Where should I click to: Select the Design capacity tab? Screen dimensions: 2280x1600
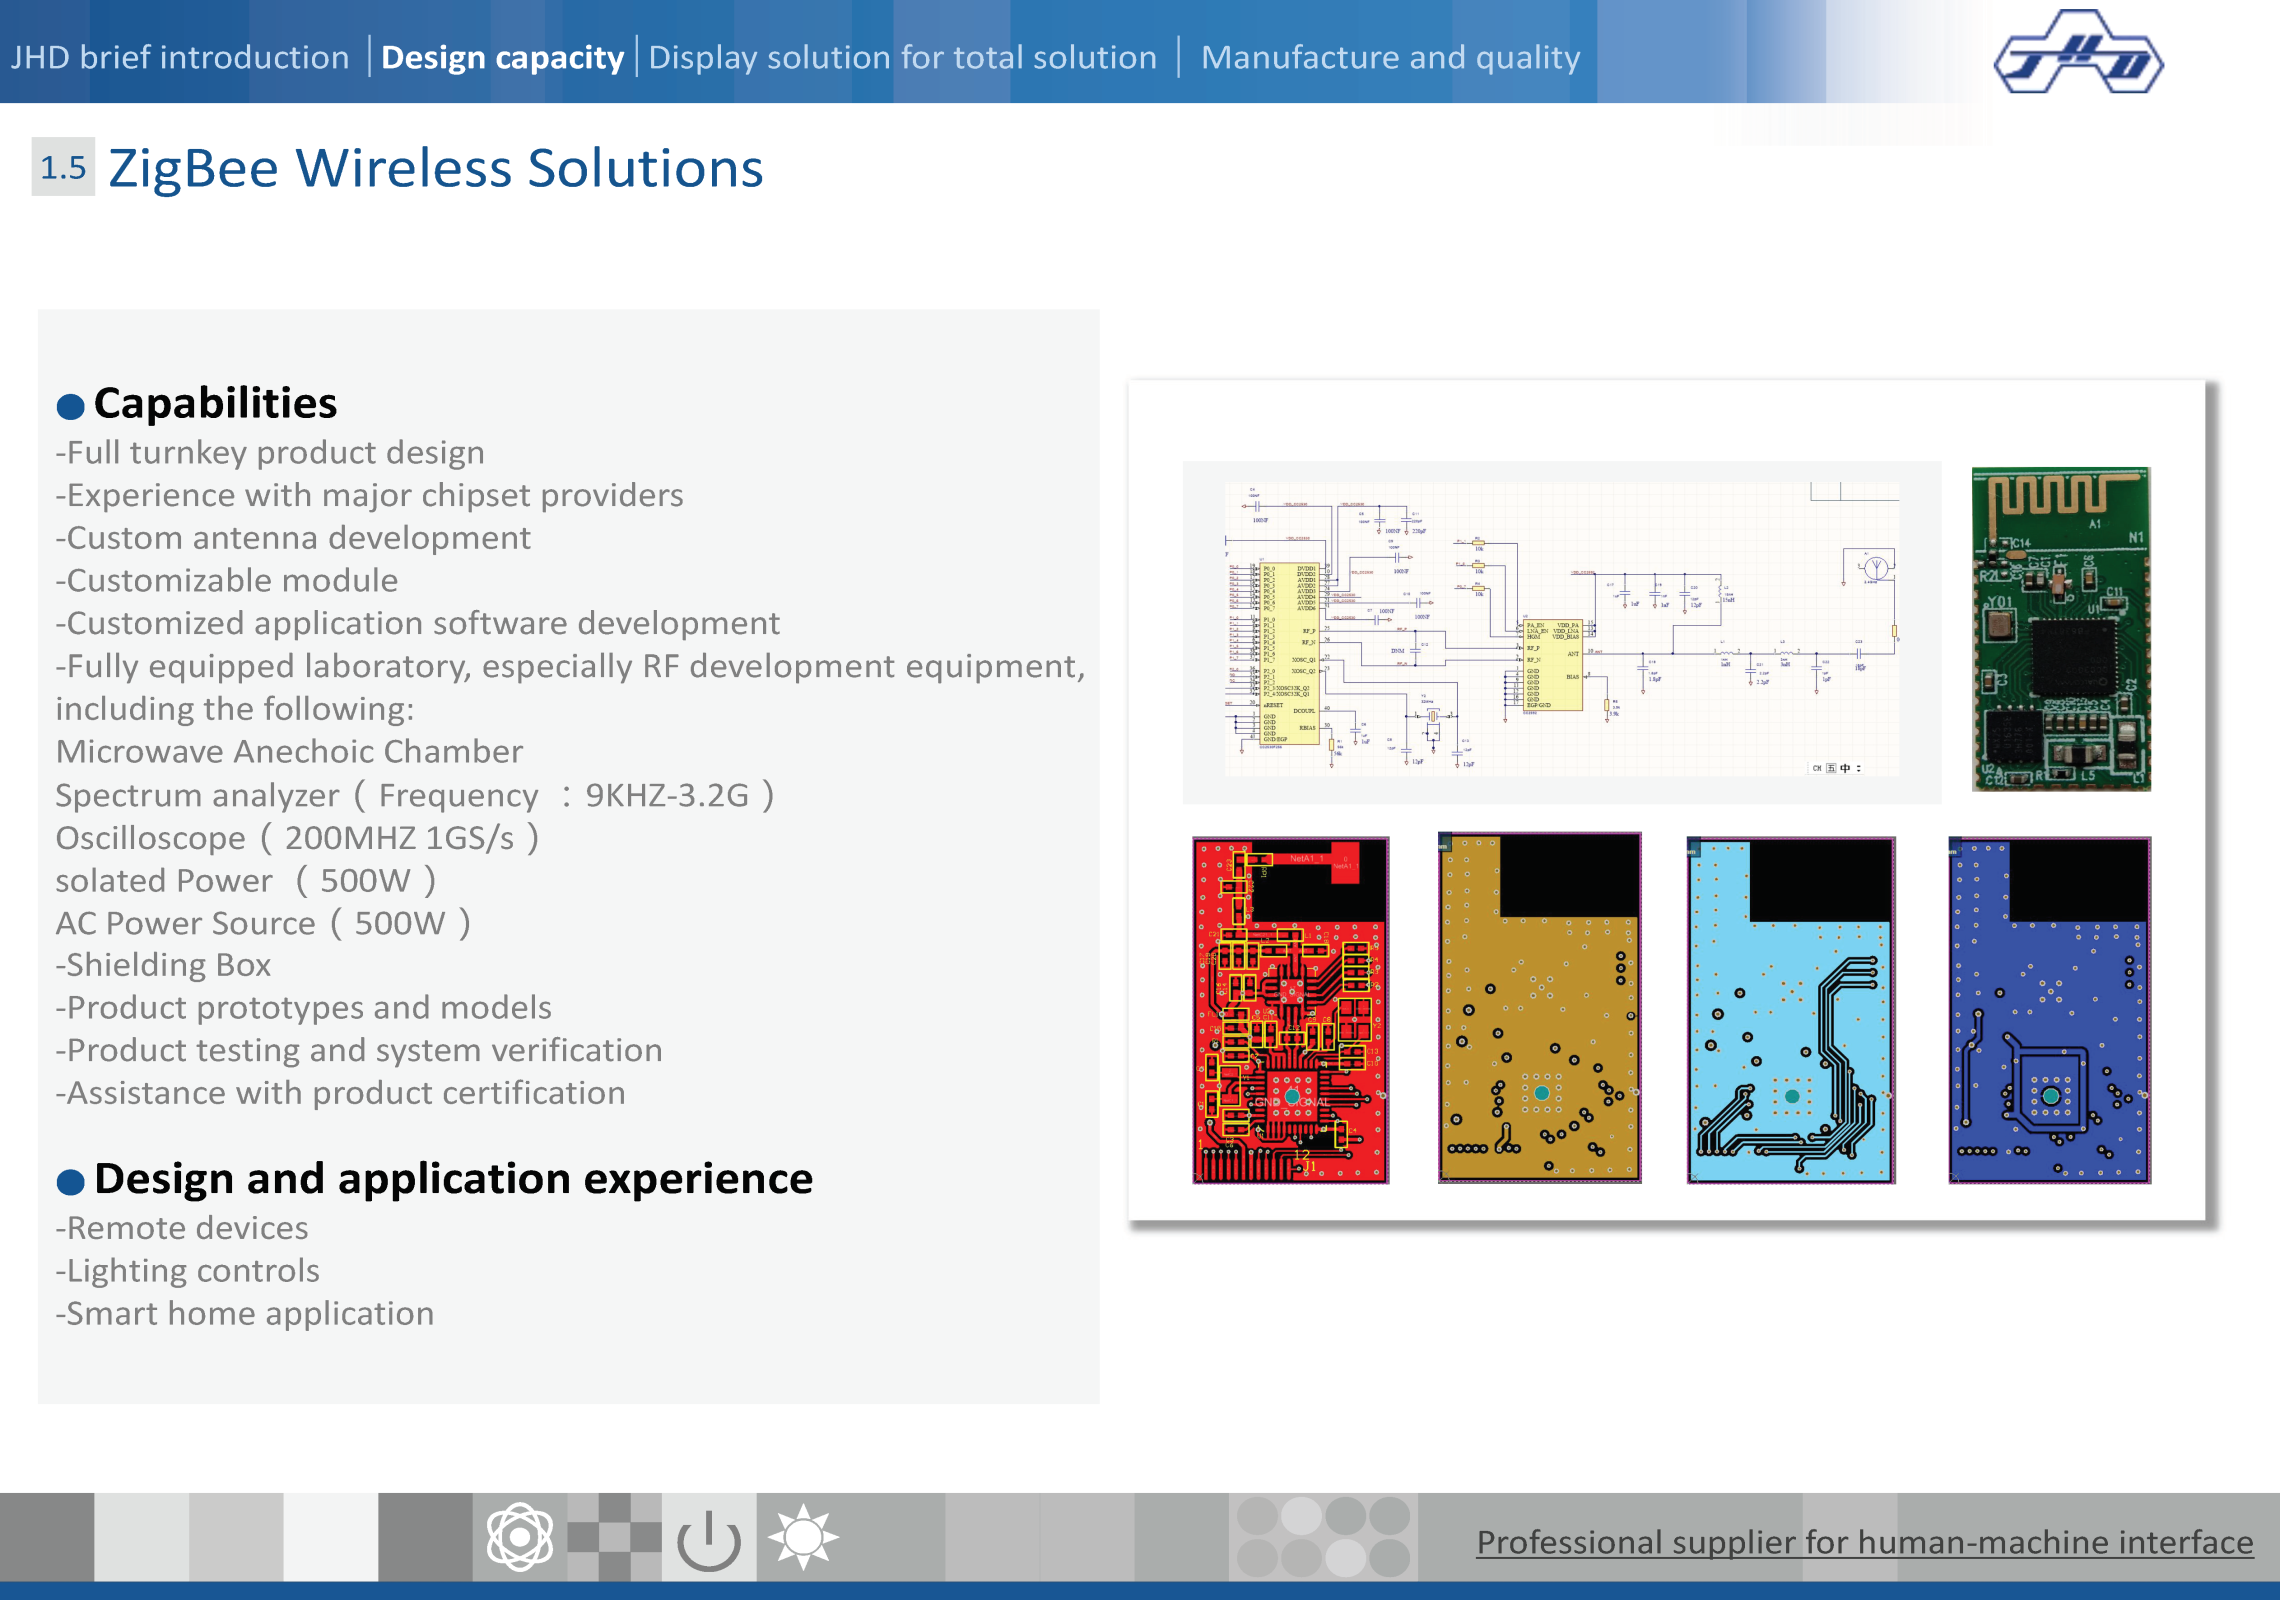502,57
